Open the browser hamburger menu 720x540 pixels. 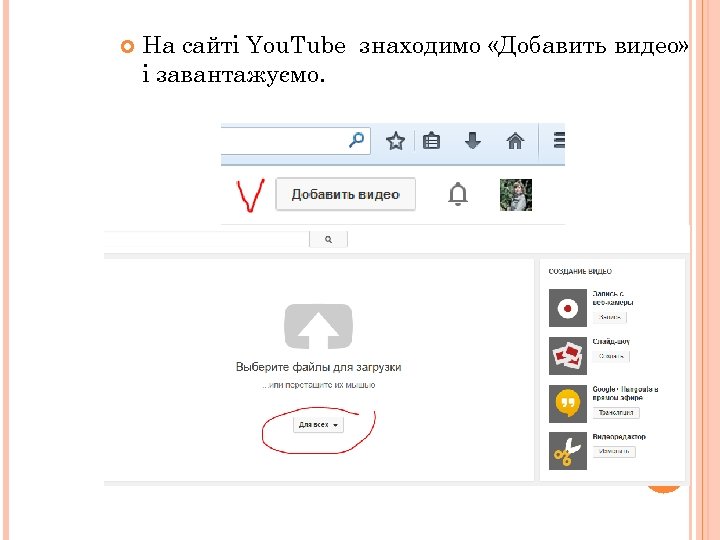[x=559, y=140]
